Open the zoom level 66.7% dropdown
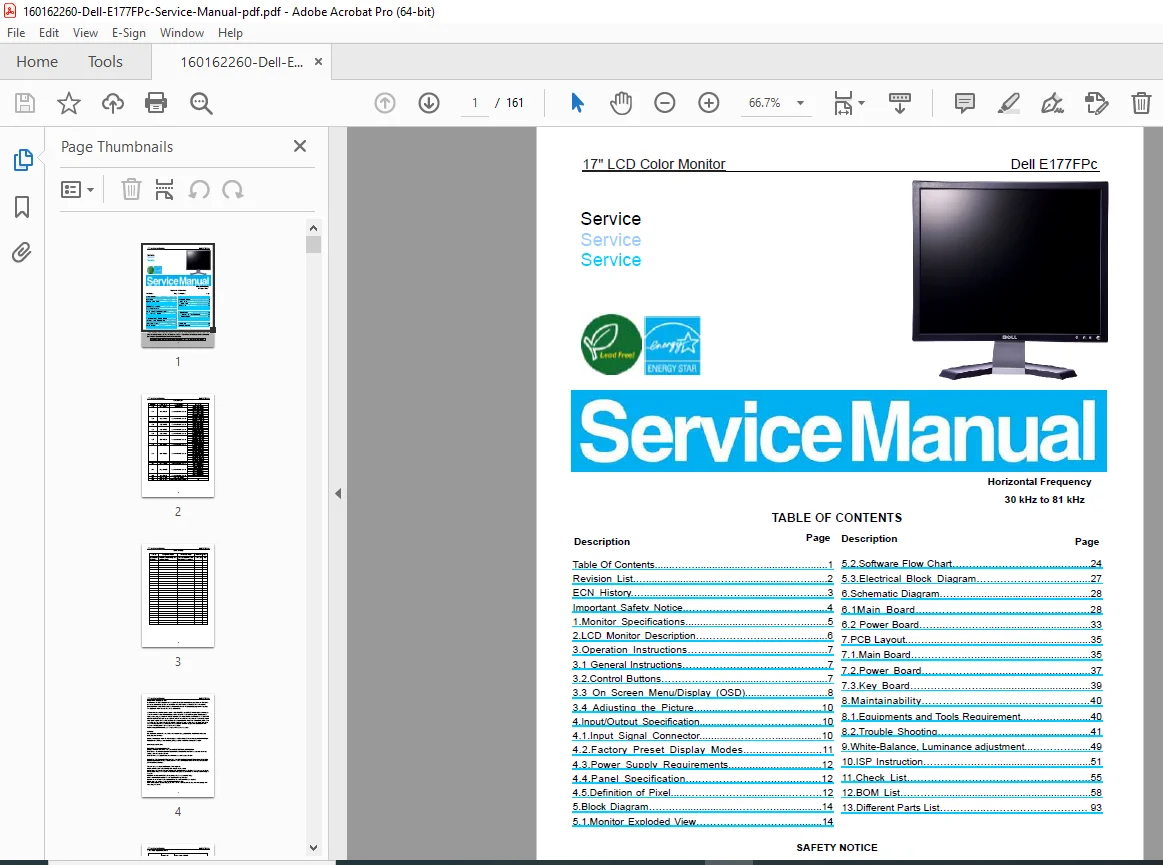Screen dimensions: 1163x865 tap(800, 103)
